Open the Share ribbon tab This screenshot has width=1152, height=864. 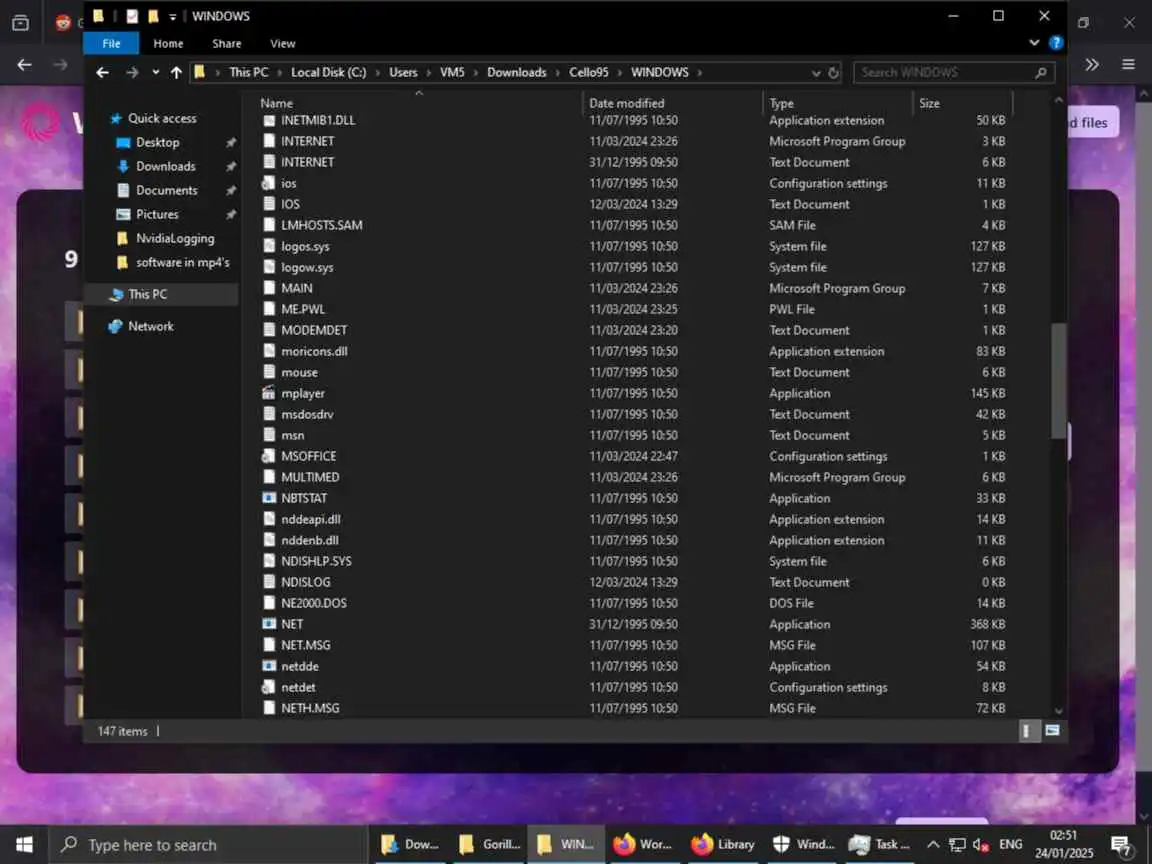pos(226,43)
